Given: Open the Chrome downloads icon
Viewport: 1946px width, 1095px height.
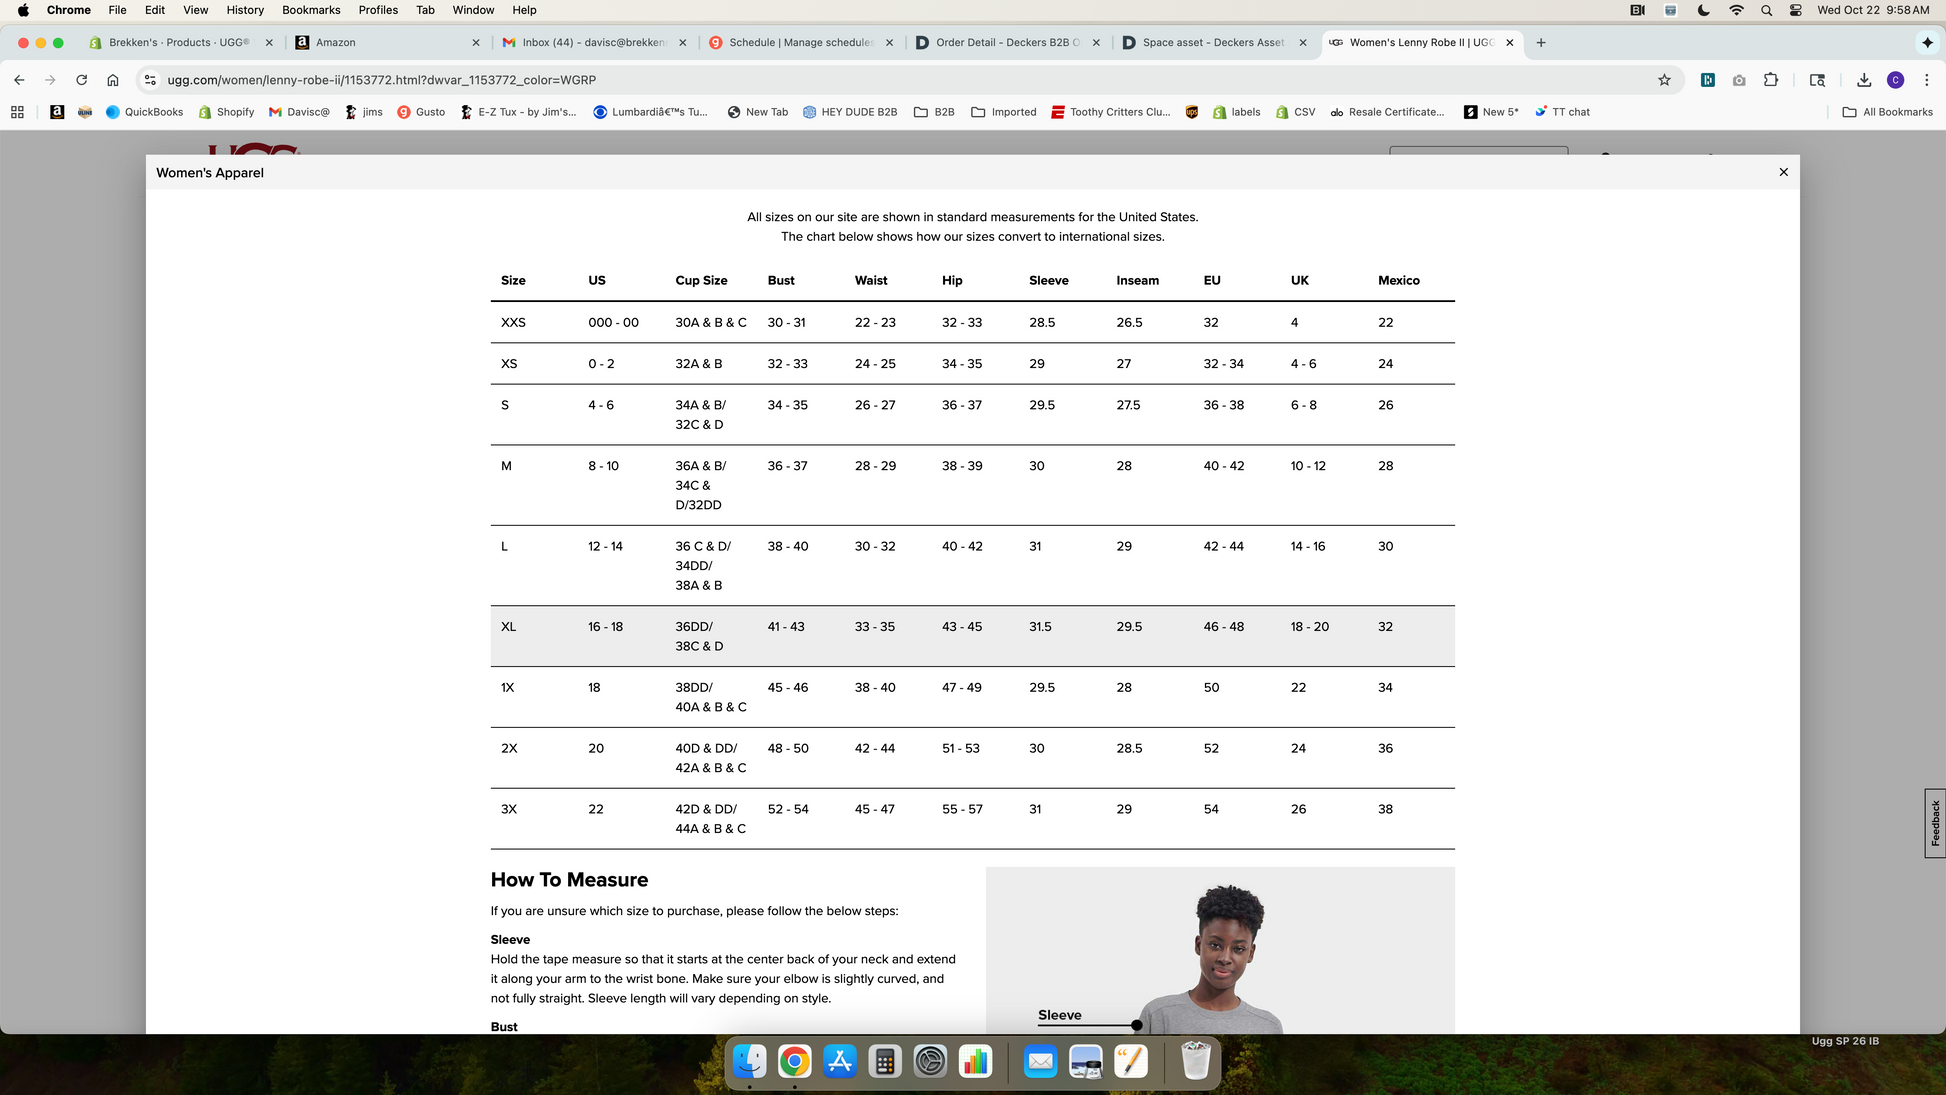Looking at the screenshot, I should (1864, 80).
